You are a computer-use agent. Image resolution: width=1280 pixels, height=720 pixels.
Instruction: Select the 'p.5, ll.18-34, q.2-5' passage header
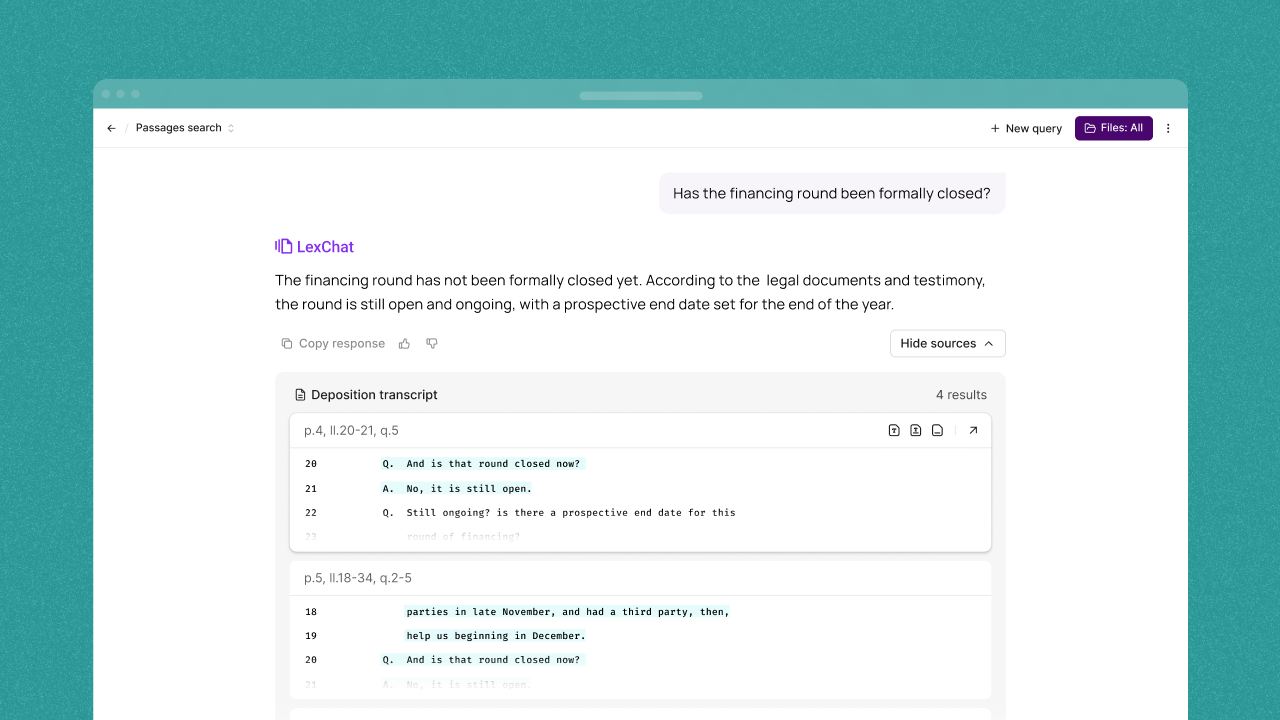pyautogui.click(x=358, y=578)
